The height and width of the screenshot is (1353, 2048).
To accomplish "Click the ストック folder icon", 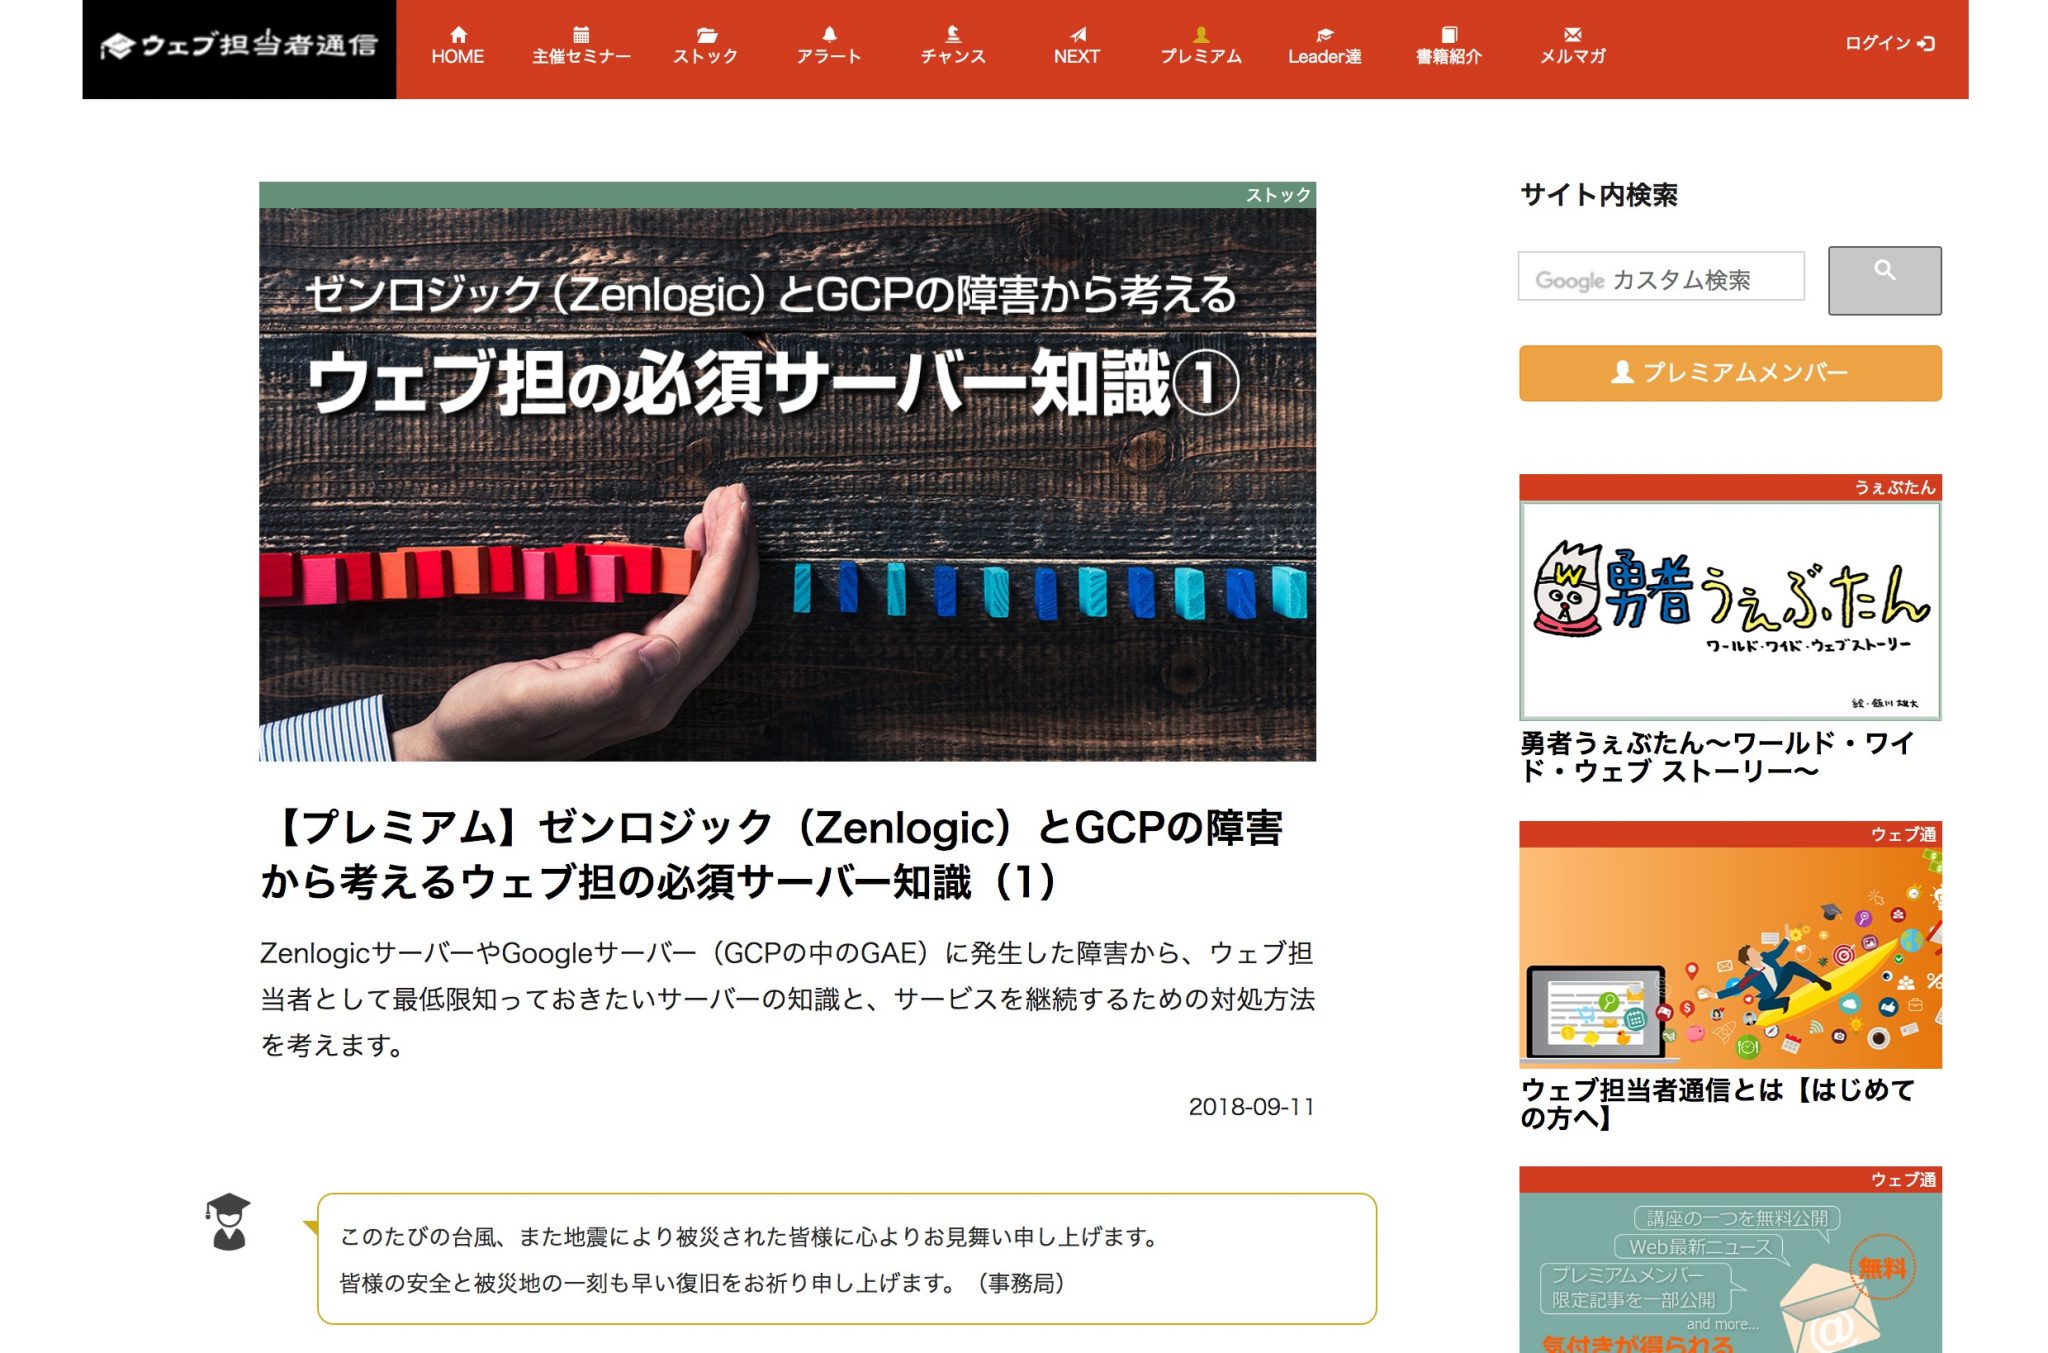I will (706, 35).
